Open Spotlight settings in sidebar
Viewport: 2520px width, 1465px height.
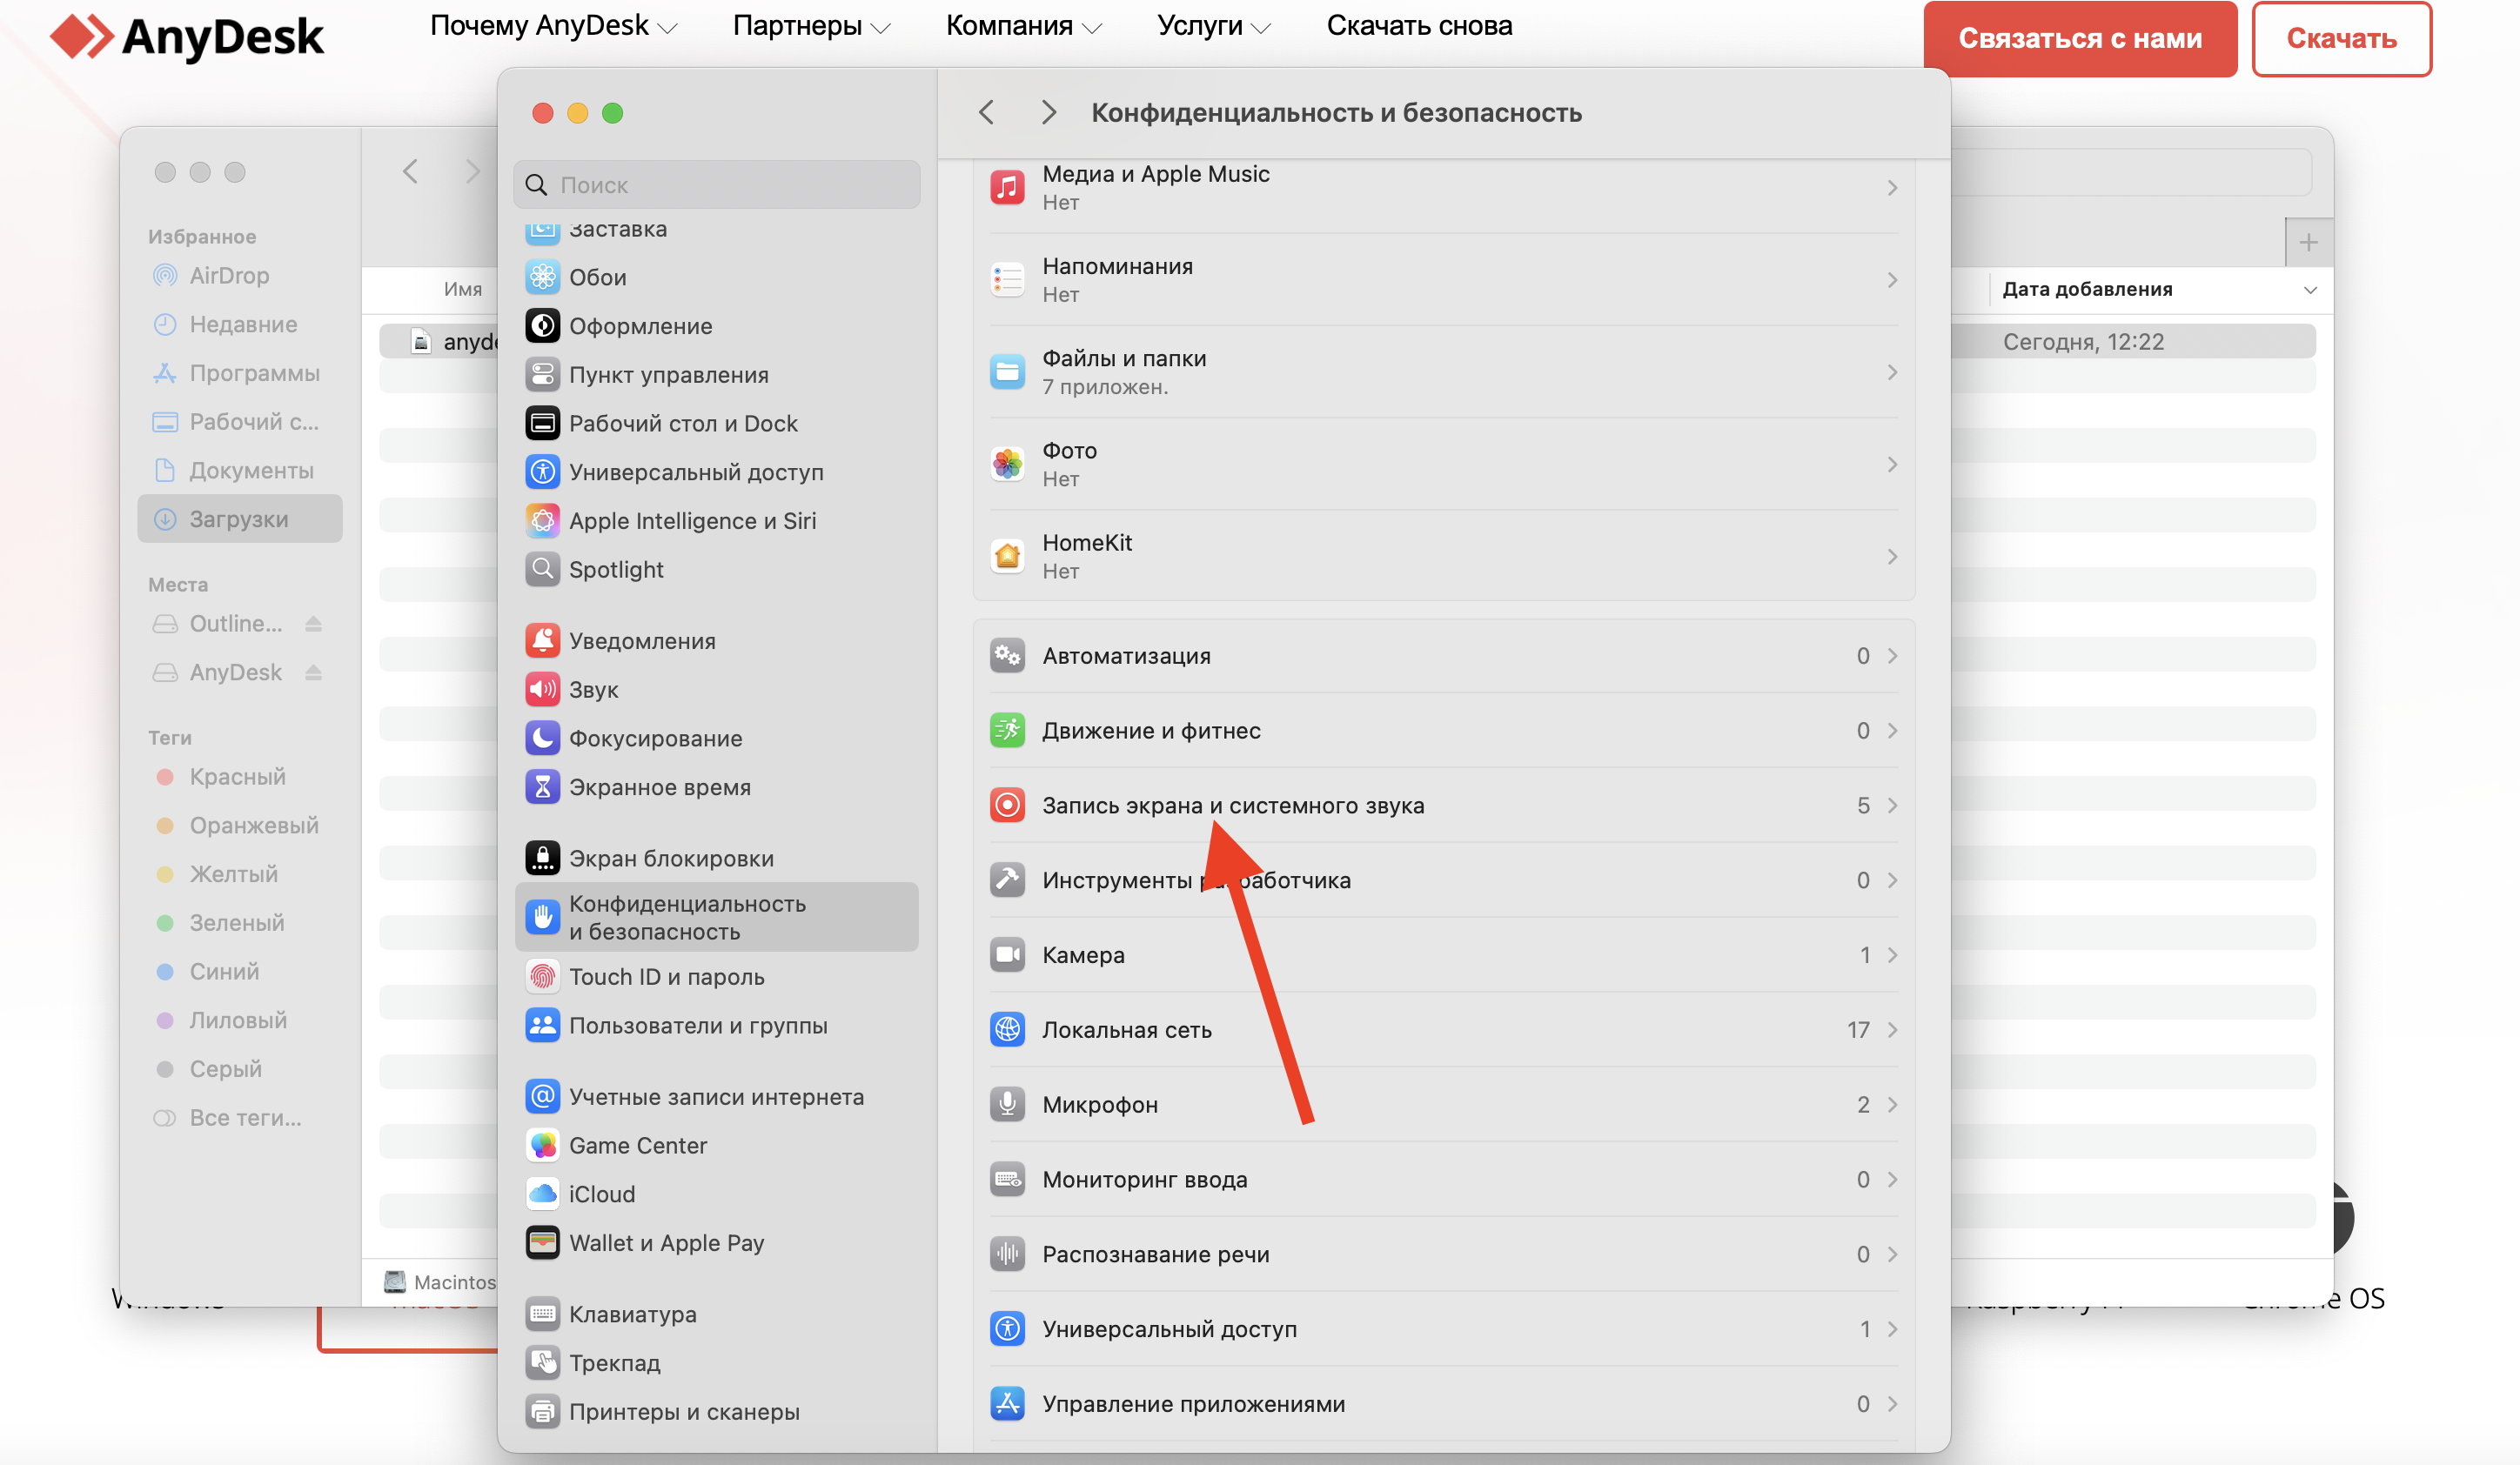coord(716,570)
